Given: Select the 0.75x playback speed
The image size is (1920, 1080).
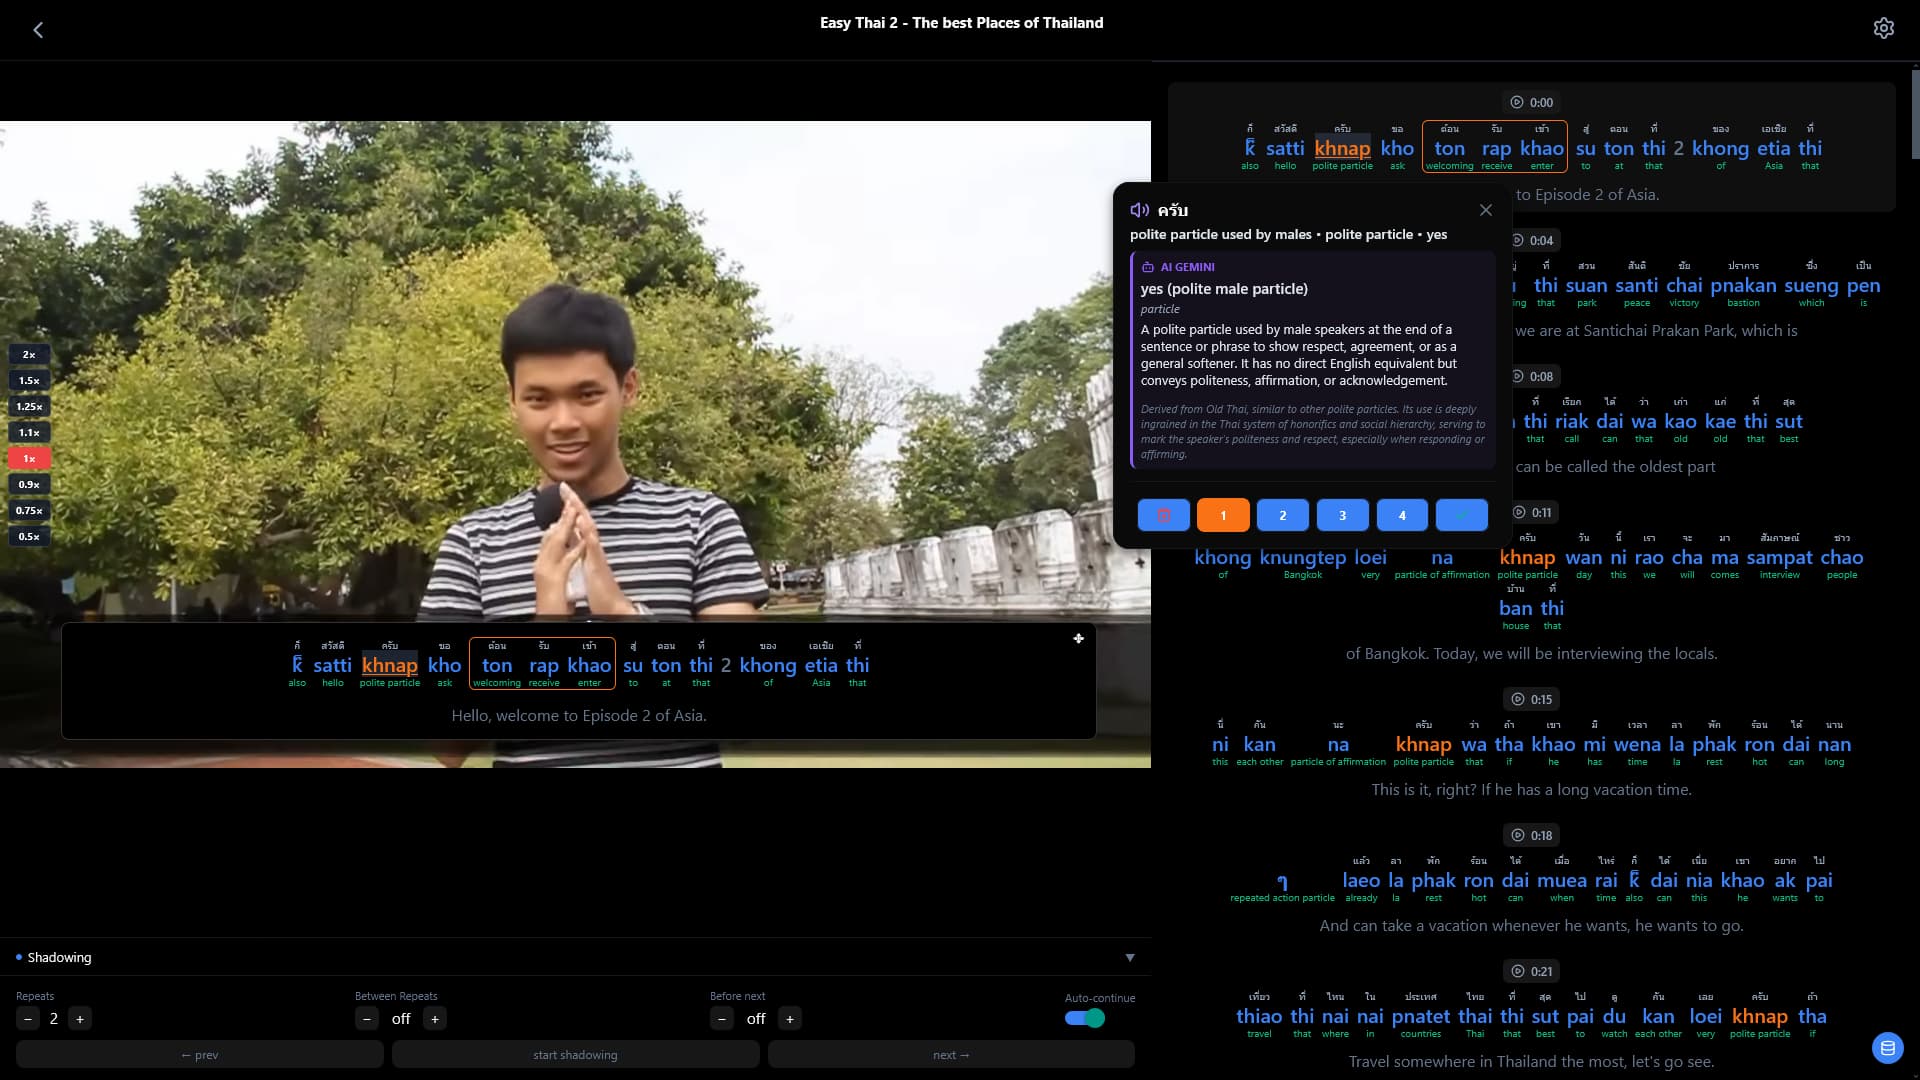Looking at the screenshot, I should 29,511.
